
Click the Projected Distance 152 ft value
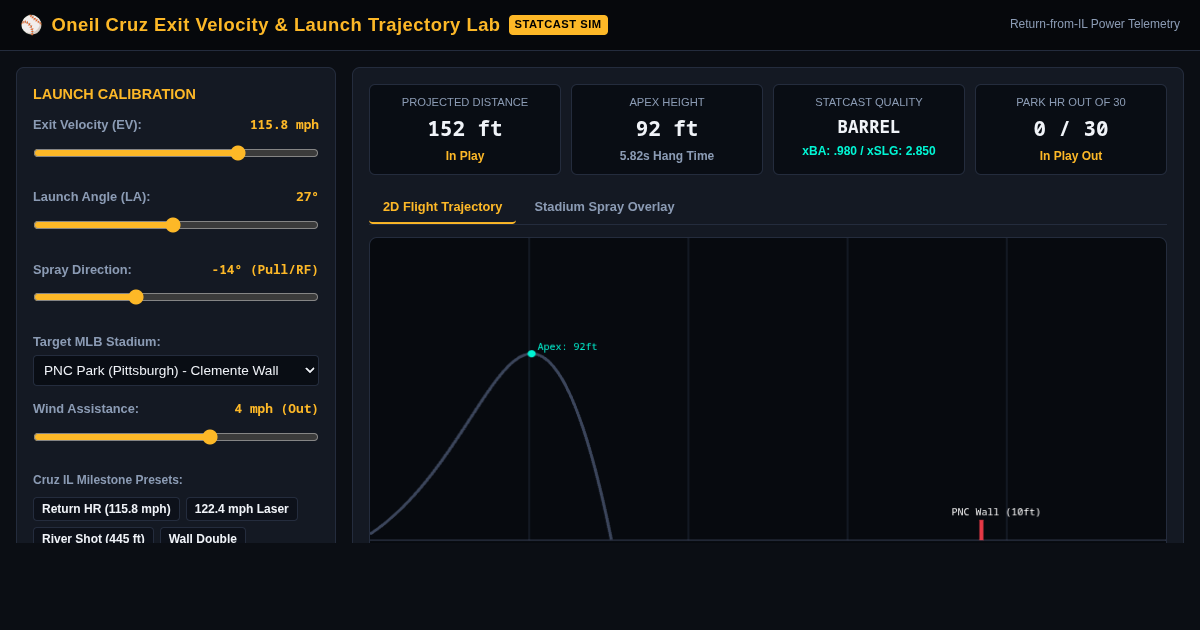tap(465, 129)
